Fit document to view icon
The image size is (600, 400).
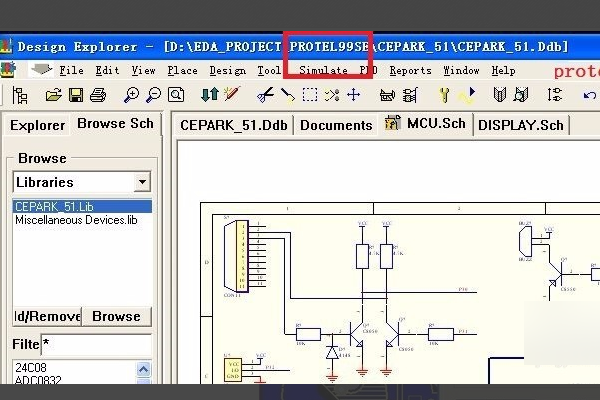pos(176,95)
